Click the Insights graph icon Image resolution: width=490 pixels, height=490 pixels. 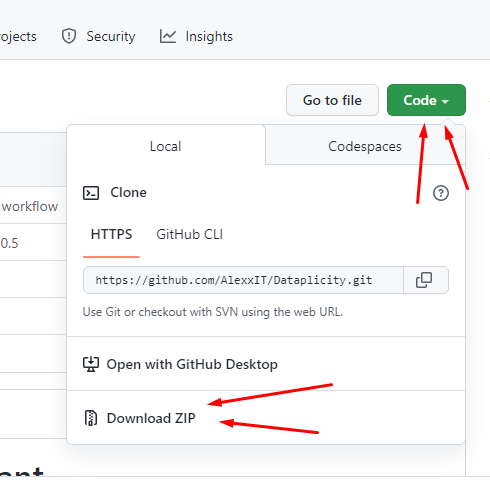click(x=168, y=36)
